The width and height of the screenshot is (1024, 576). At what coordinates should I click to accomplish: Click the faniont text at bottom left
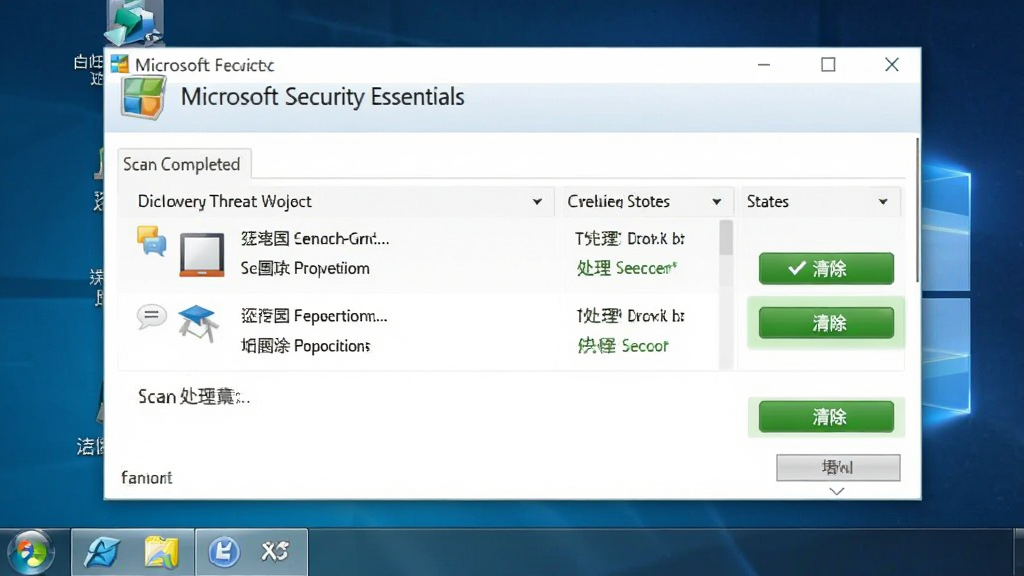(147, 478)
